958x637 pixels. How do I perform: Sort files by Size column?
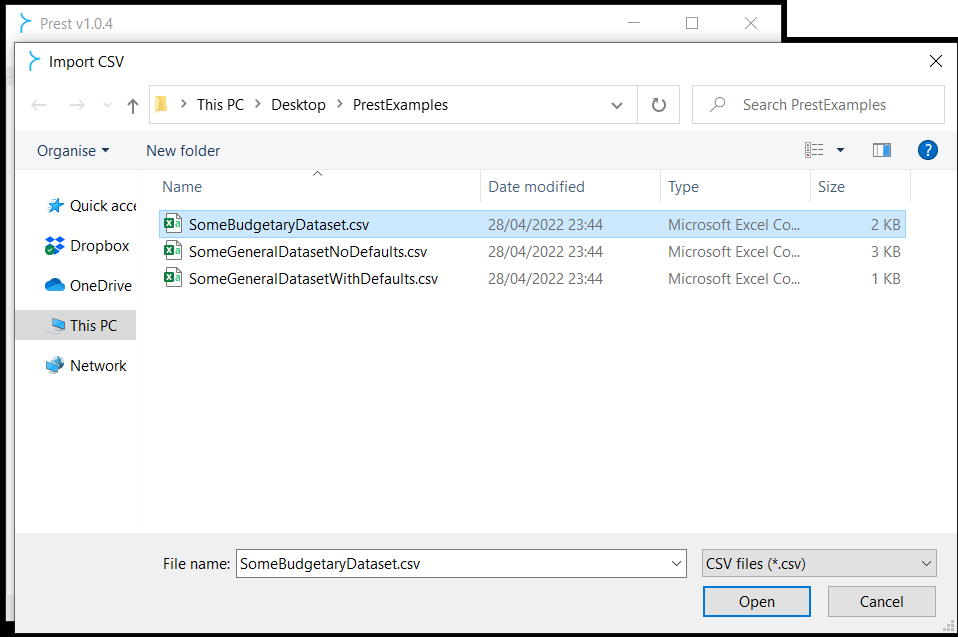click(x=861, y=187)
